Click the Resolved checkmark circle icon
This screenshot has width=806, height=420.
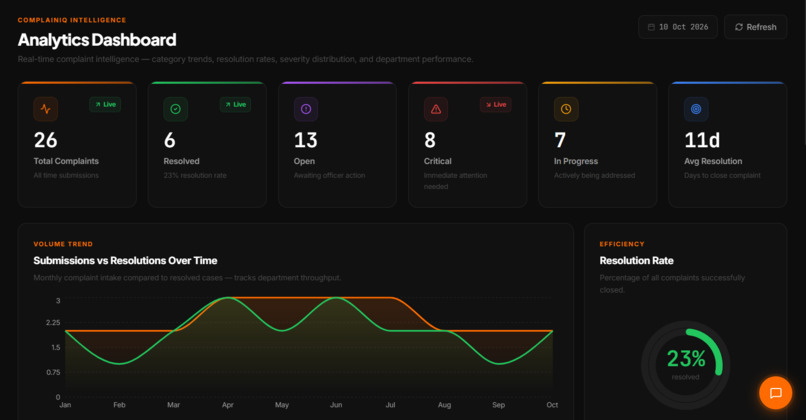click(x=175, y=109)
